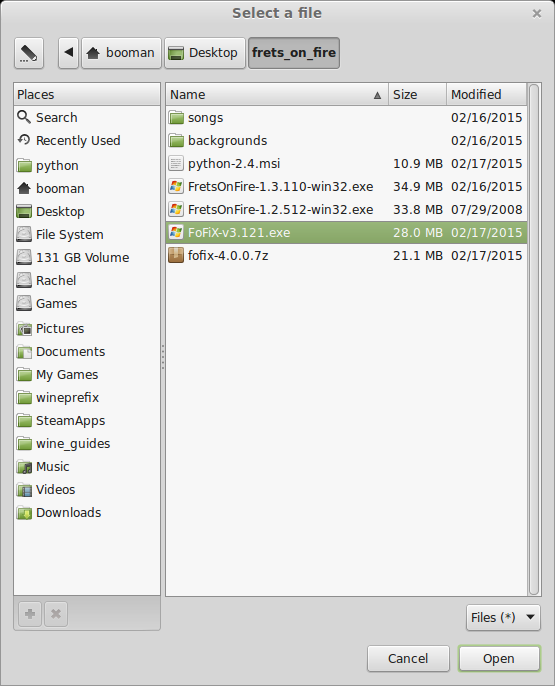Open Recently Used clock icon in Places
This screenshot has height=686, width=555.
tap(24, 140)
